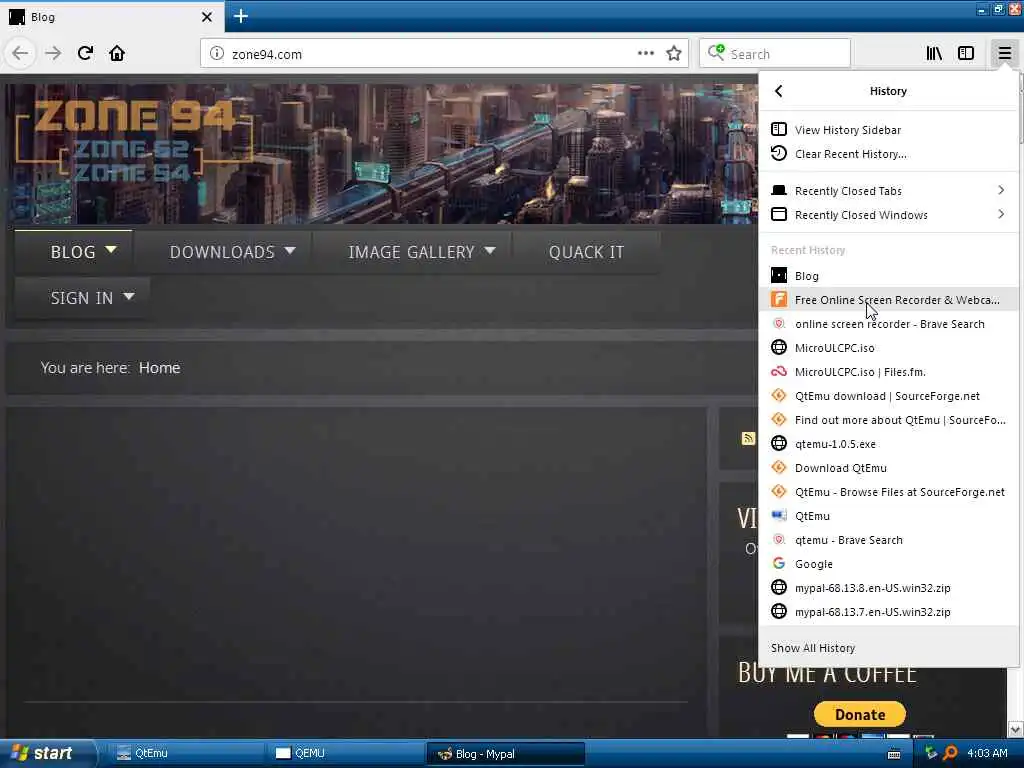
Task: Click the search engine magnifier icon
Action: tap(716, 52)
